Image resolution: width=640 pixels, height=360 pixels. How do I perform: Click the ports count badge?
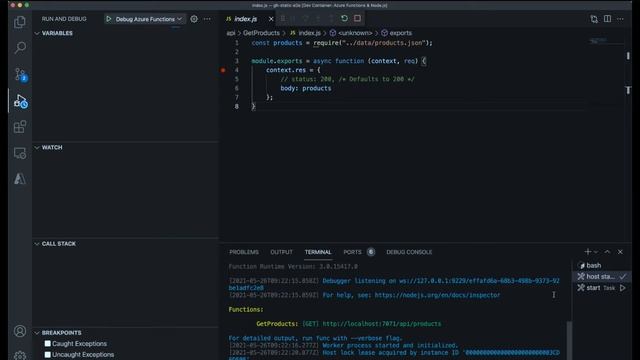371,252
